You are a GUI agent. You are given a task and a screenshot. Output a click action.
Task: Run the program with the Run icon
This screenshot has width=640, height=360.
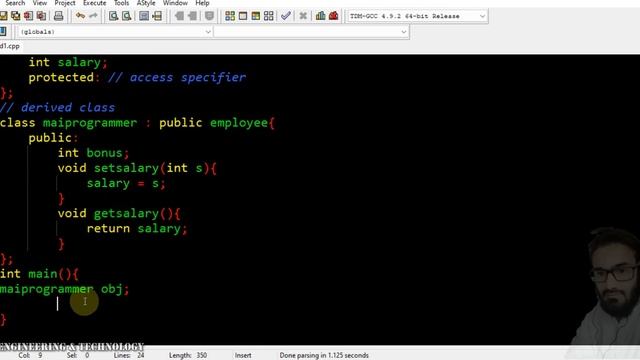[x=243, y=16]
